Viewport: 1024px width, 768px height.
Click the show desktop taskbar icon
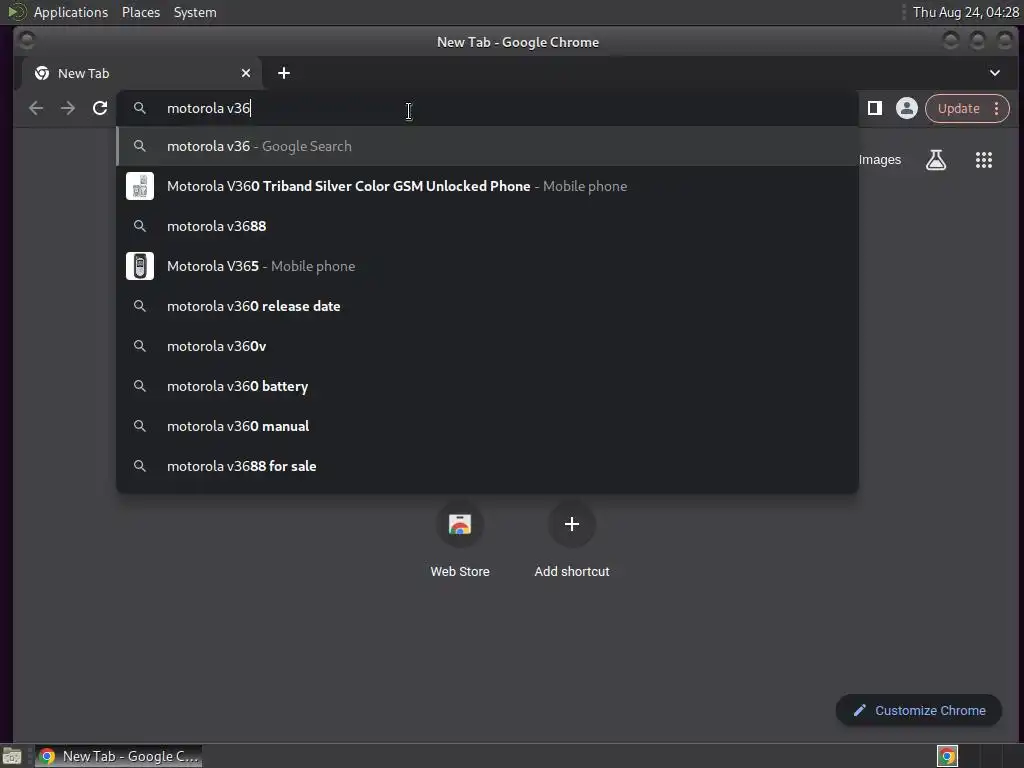coord(12,756)
